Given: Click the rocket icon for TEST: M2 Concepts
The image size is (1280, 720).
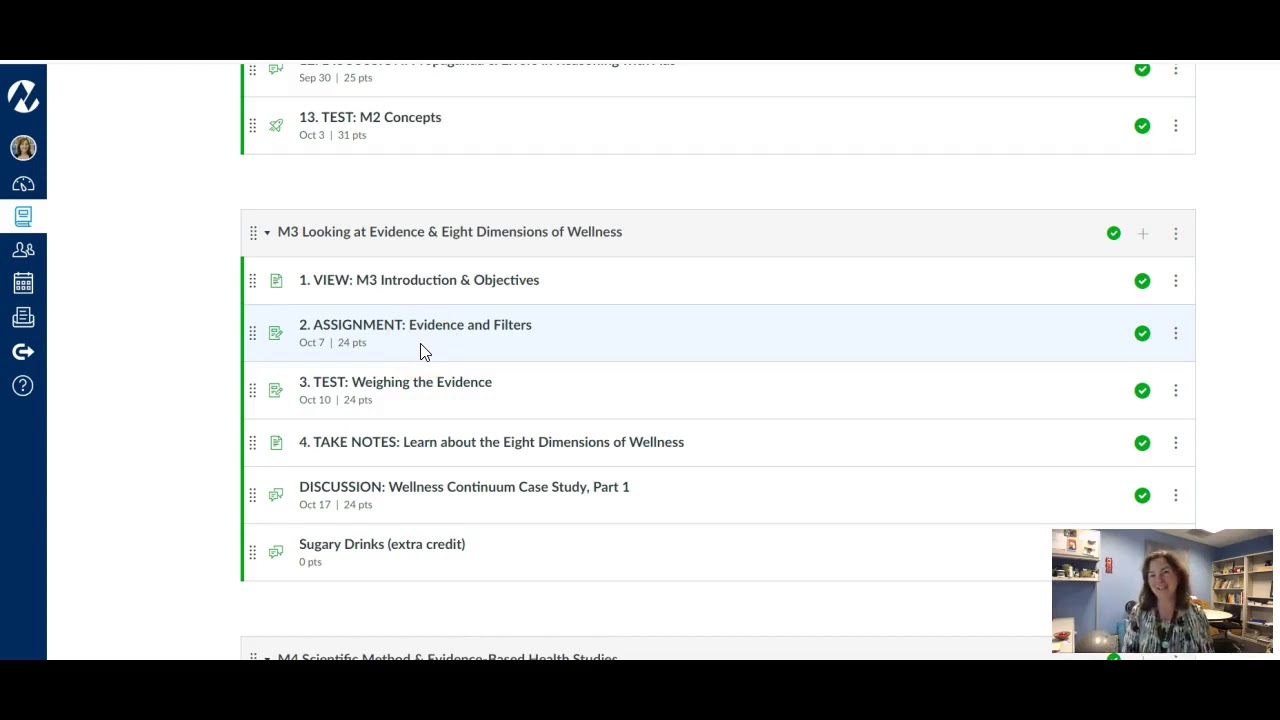Looking at the screenshot, I should pos(276,126).
